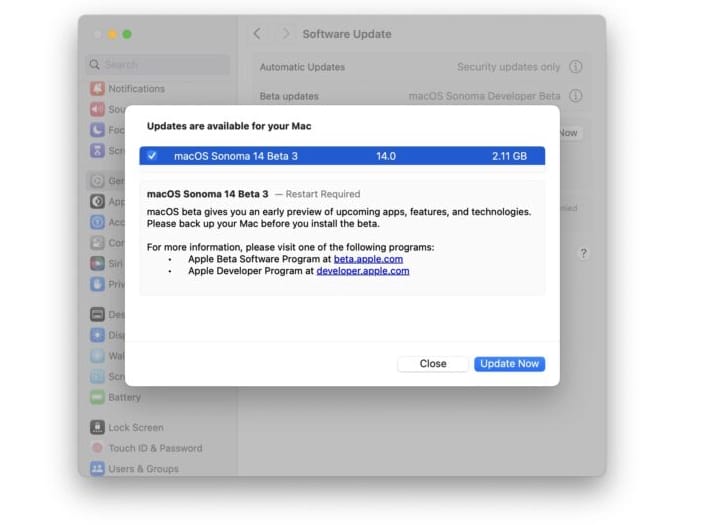Click the sidebar Search field
Screen dimensions: 705x525
[158, 65]
